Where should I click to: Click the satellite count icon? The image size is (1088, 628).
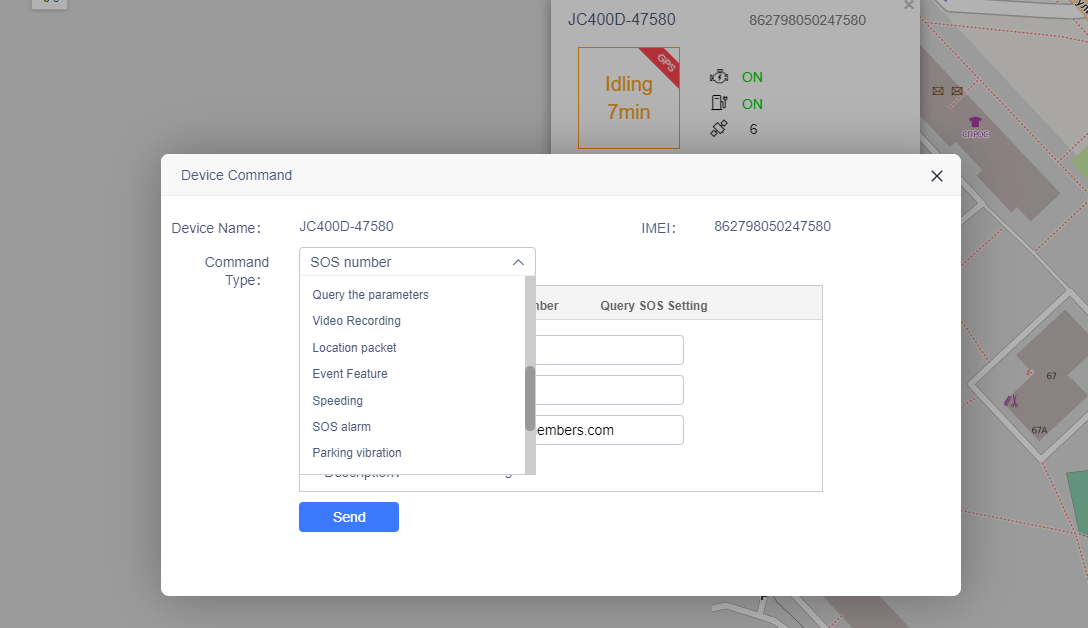click(x=719, y=128)
